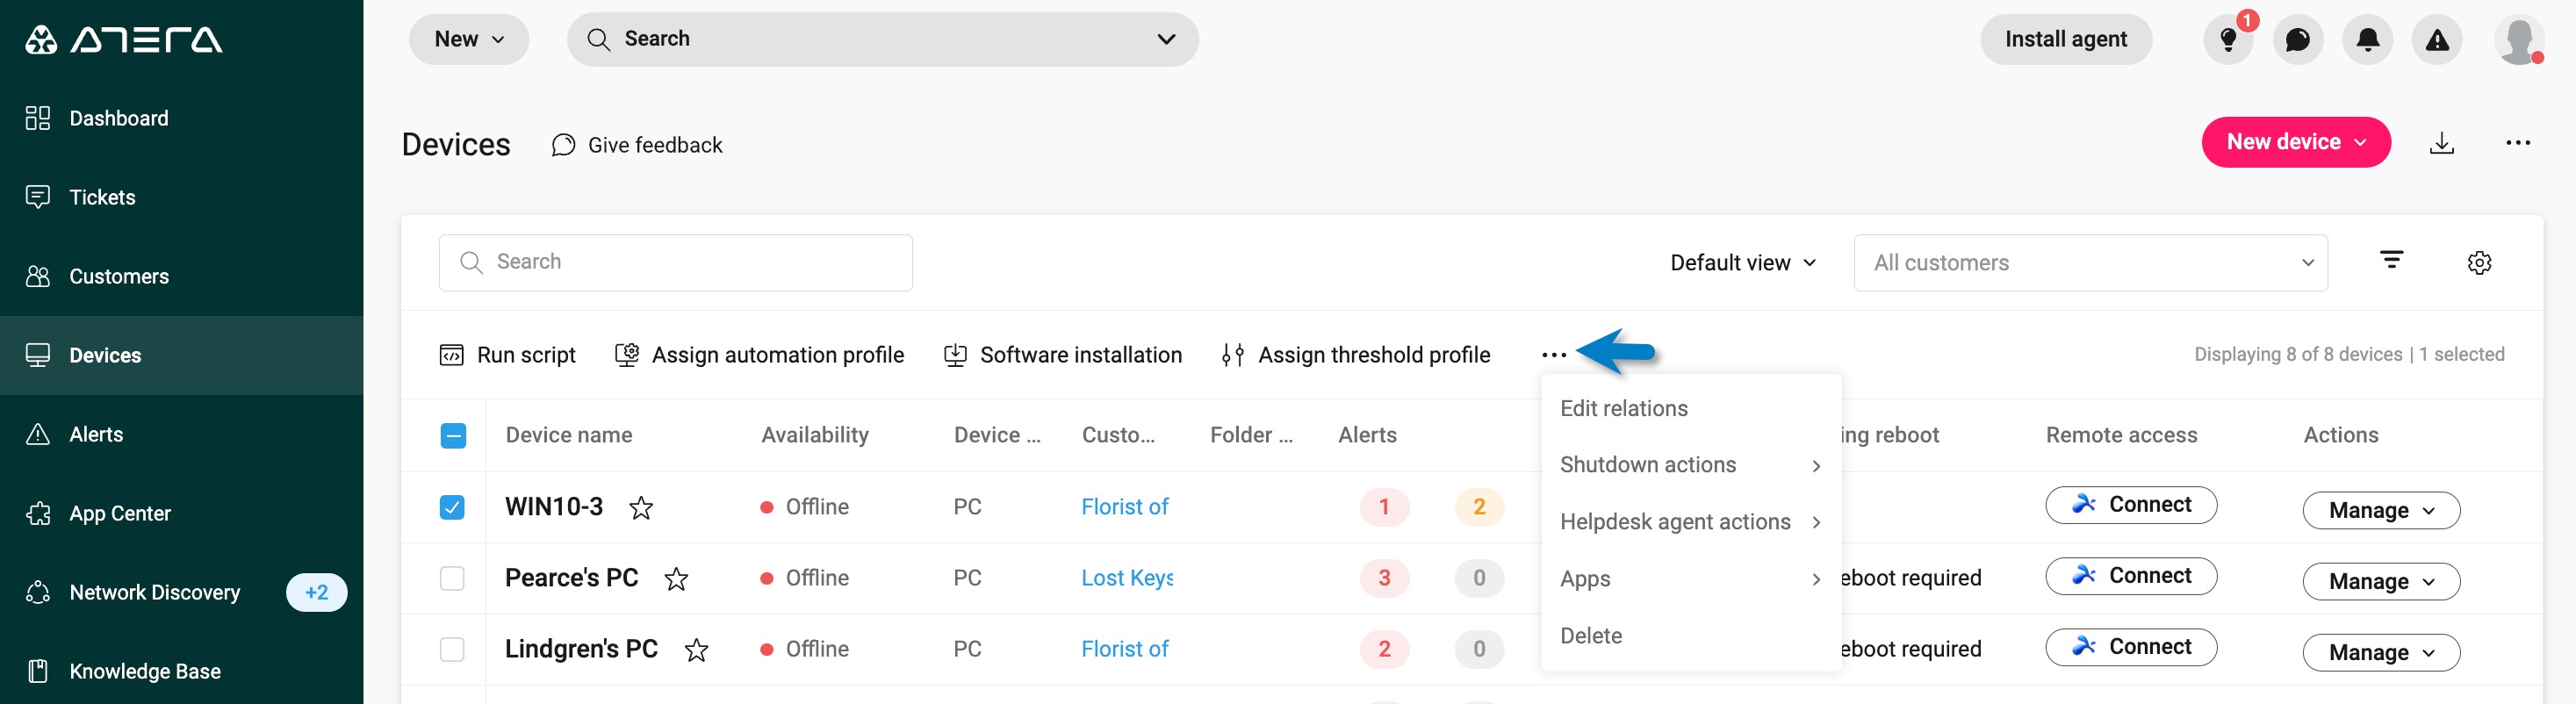2576x704 pixels.
Task: Go to Tickets in sidebar
Action: (181, 197)
